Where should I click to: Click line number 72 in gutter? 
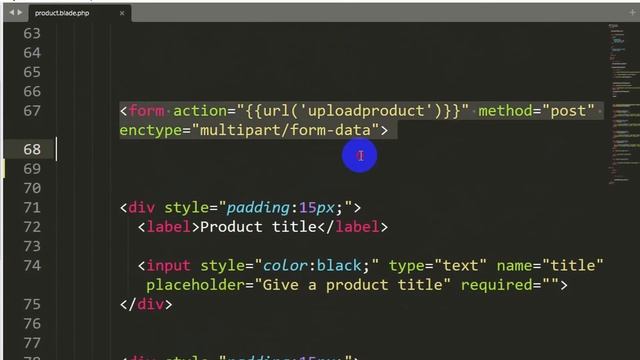pyautogui.click(x=32, y=227)
